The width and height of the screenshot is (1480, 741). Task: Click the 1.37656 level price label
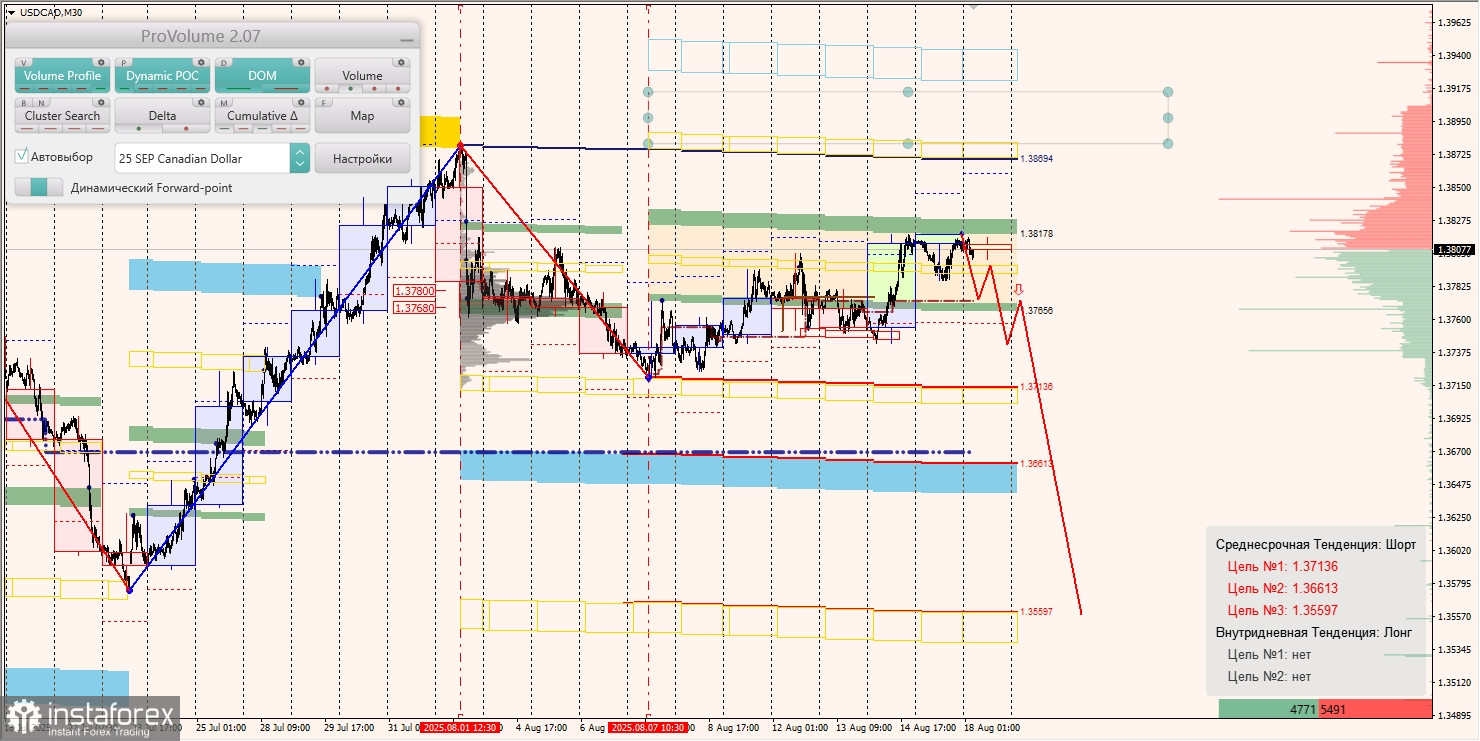[x=1036, y=311]
